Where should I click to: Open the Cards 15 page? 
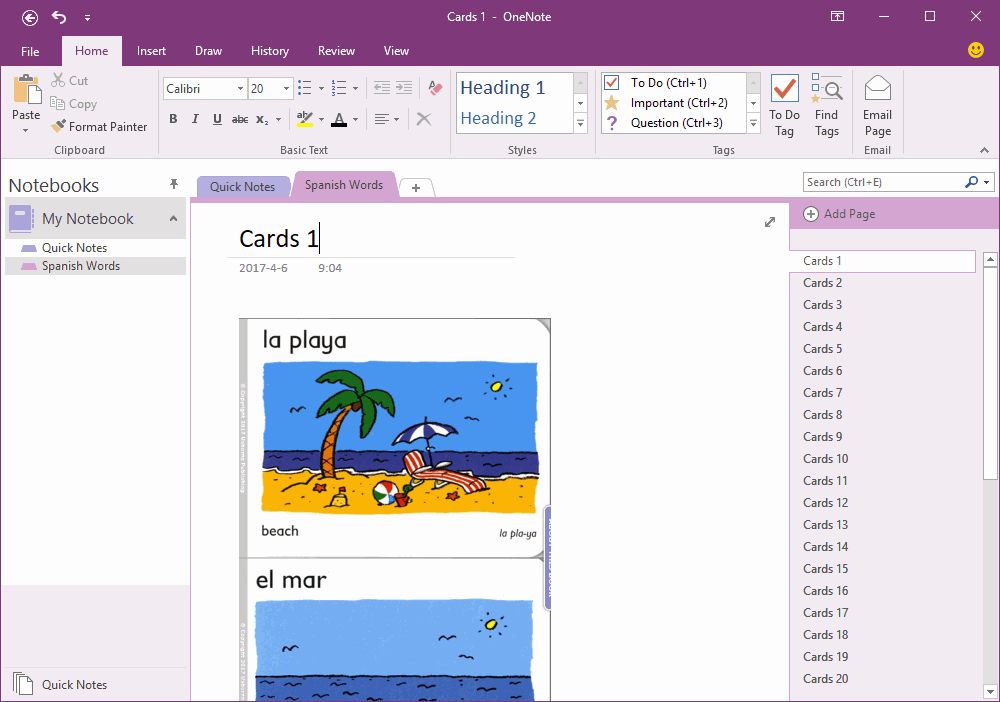[883, 569]
